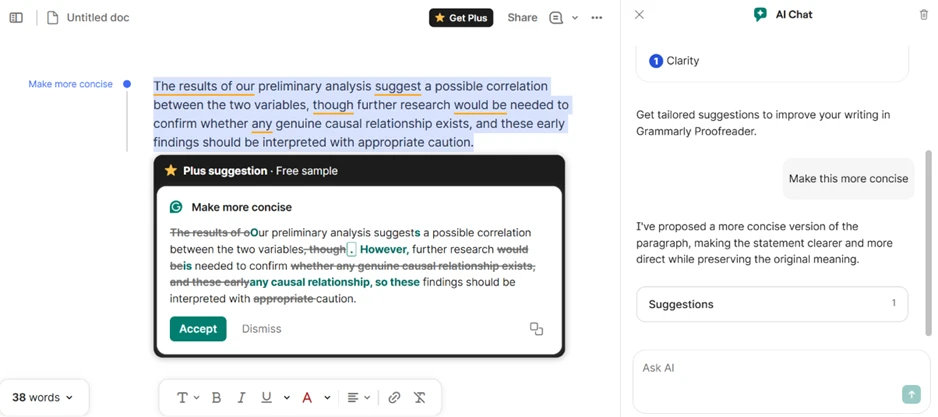Expand the alignment options chevron
The image size is (938, 417).
367,397
